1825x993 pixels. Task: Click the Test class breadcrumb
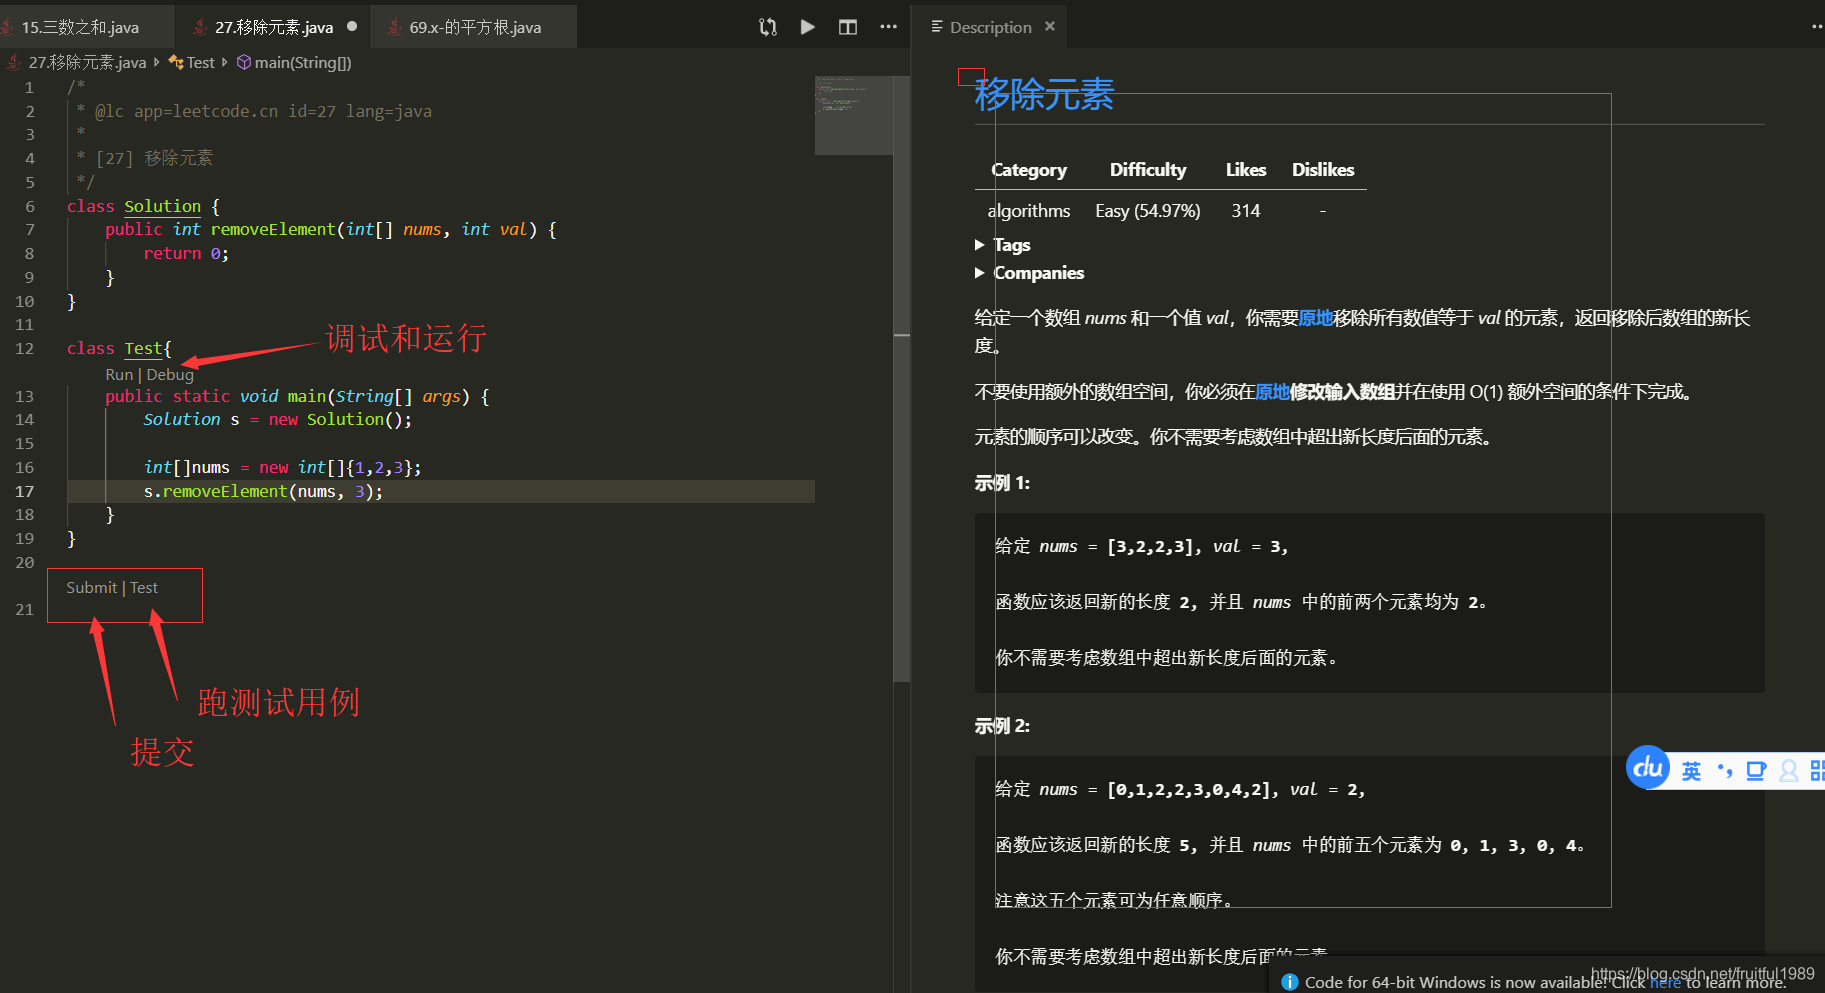[x=200, y=62]
